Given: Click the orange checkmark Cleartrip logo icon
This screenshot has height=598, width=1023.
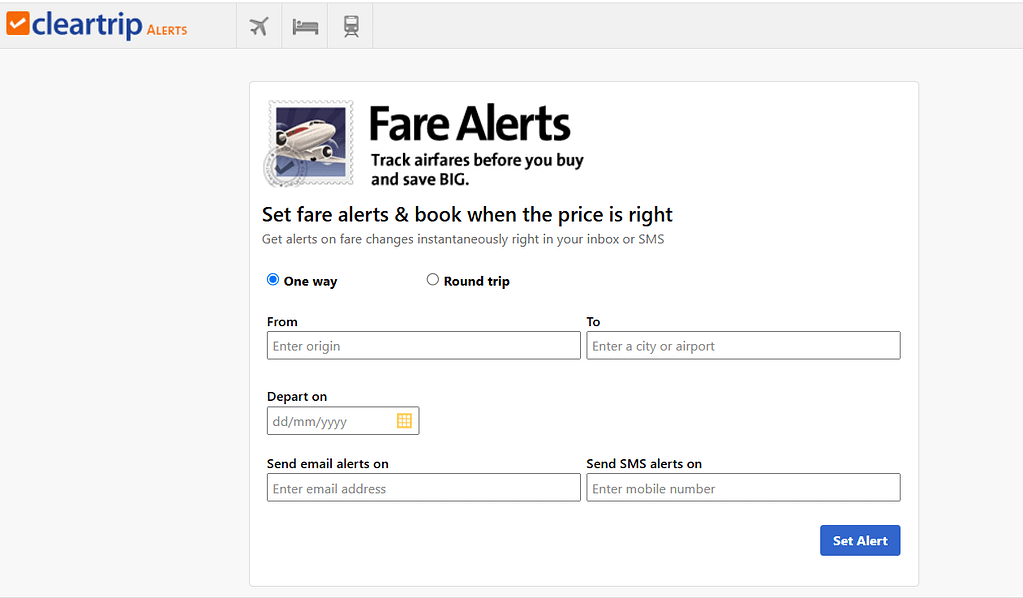Looking at the screenshot, I should (18, 23).
